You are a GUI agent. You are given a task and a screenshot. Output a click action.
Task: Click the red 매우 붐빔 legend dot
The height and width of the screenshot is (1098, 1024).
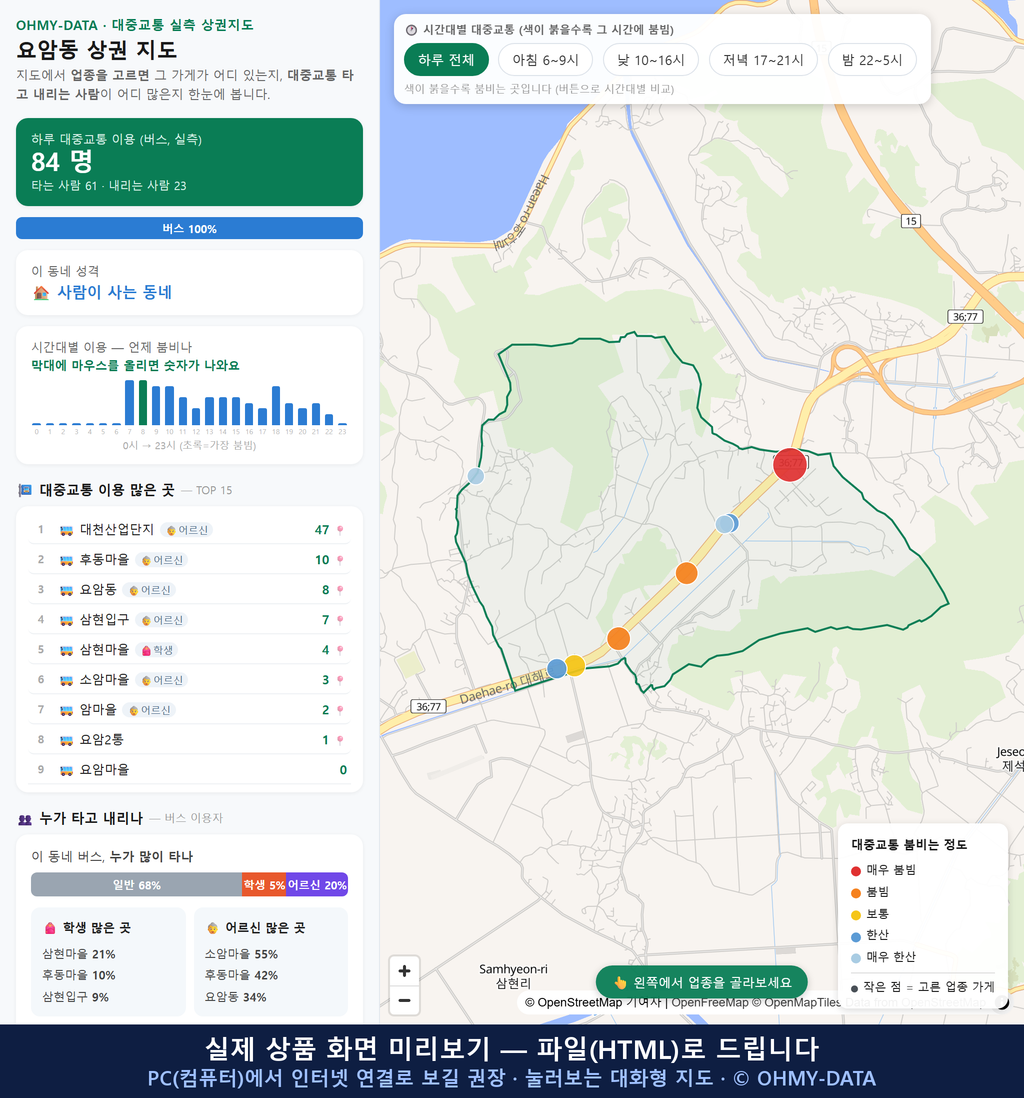(856, 871)
